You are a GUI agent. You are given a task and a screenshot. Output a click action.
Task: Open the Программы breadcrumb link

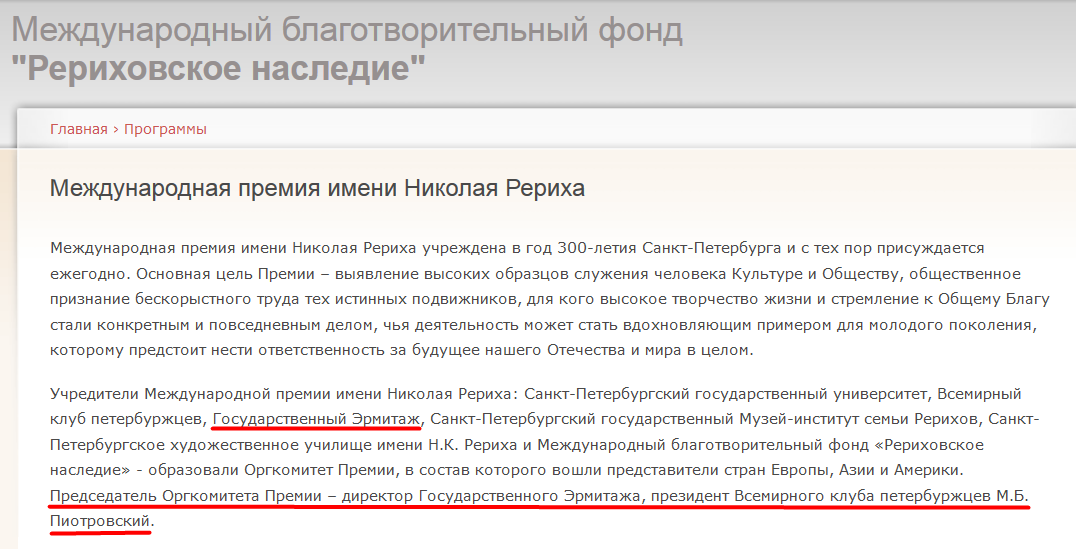tap(165, 129)
